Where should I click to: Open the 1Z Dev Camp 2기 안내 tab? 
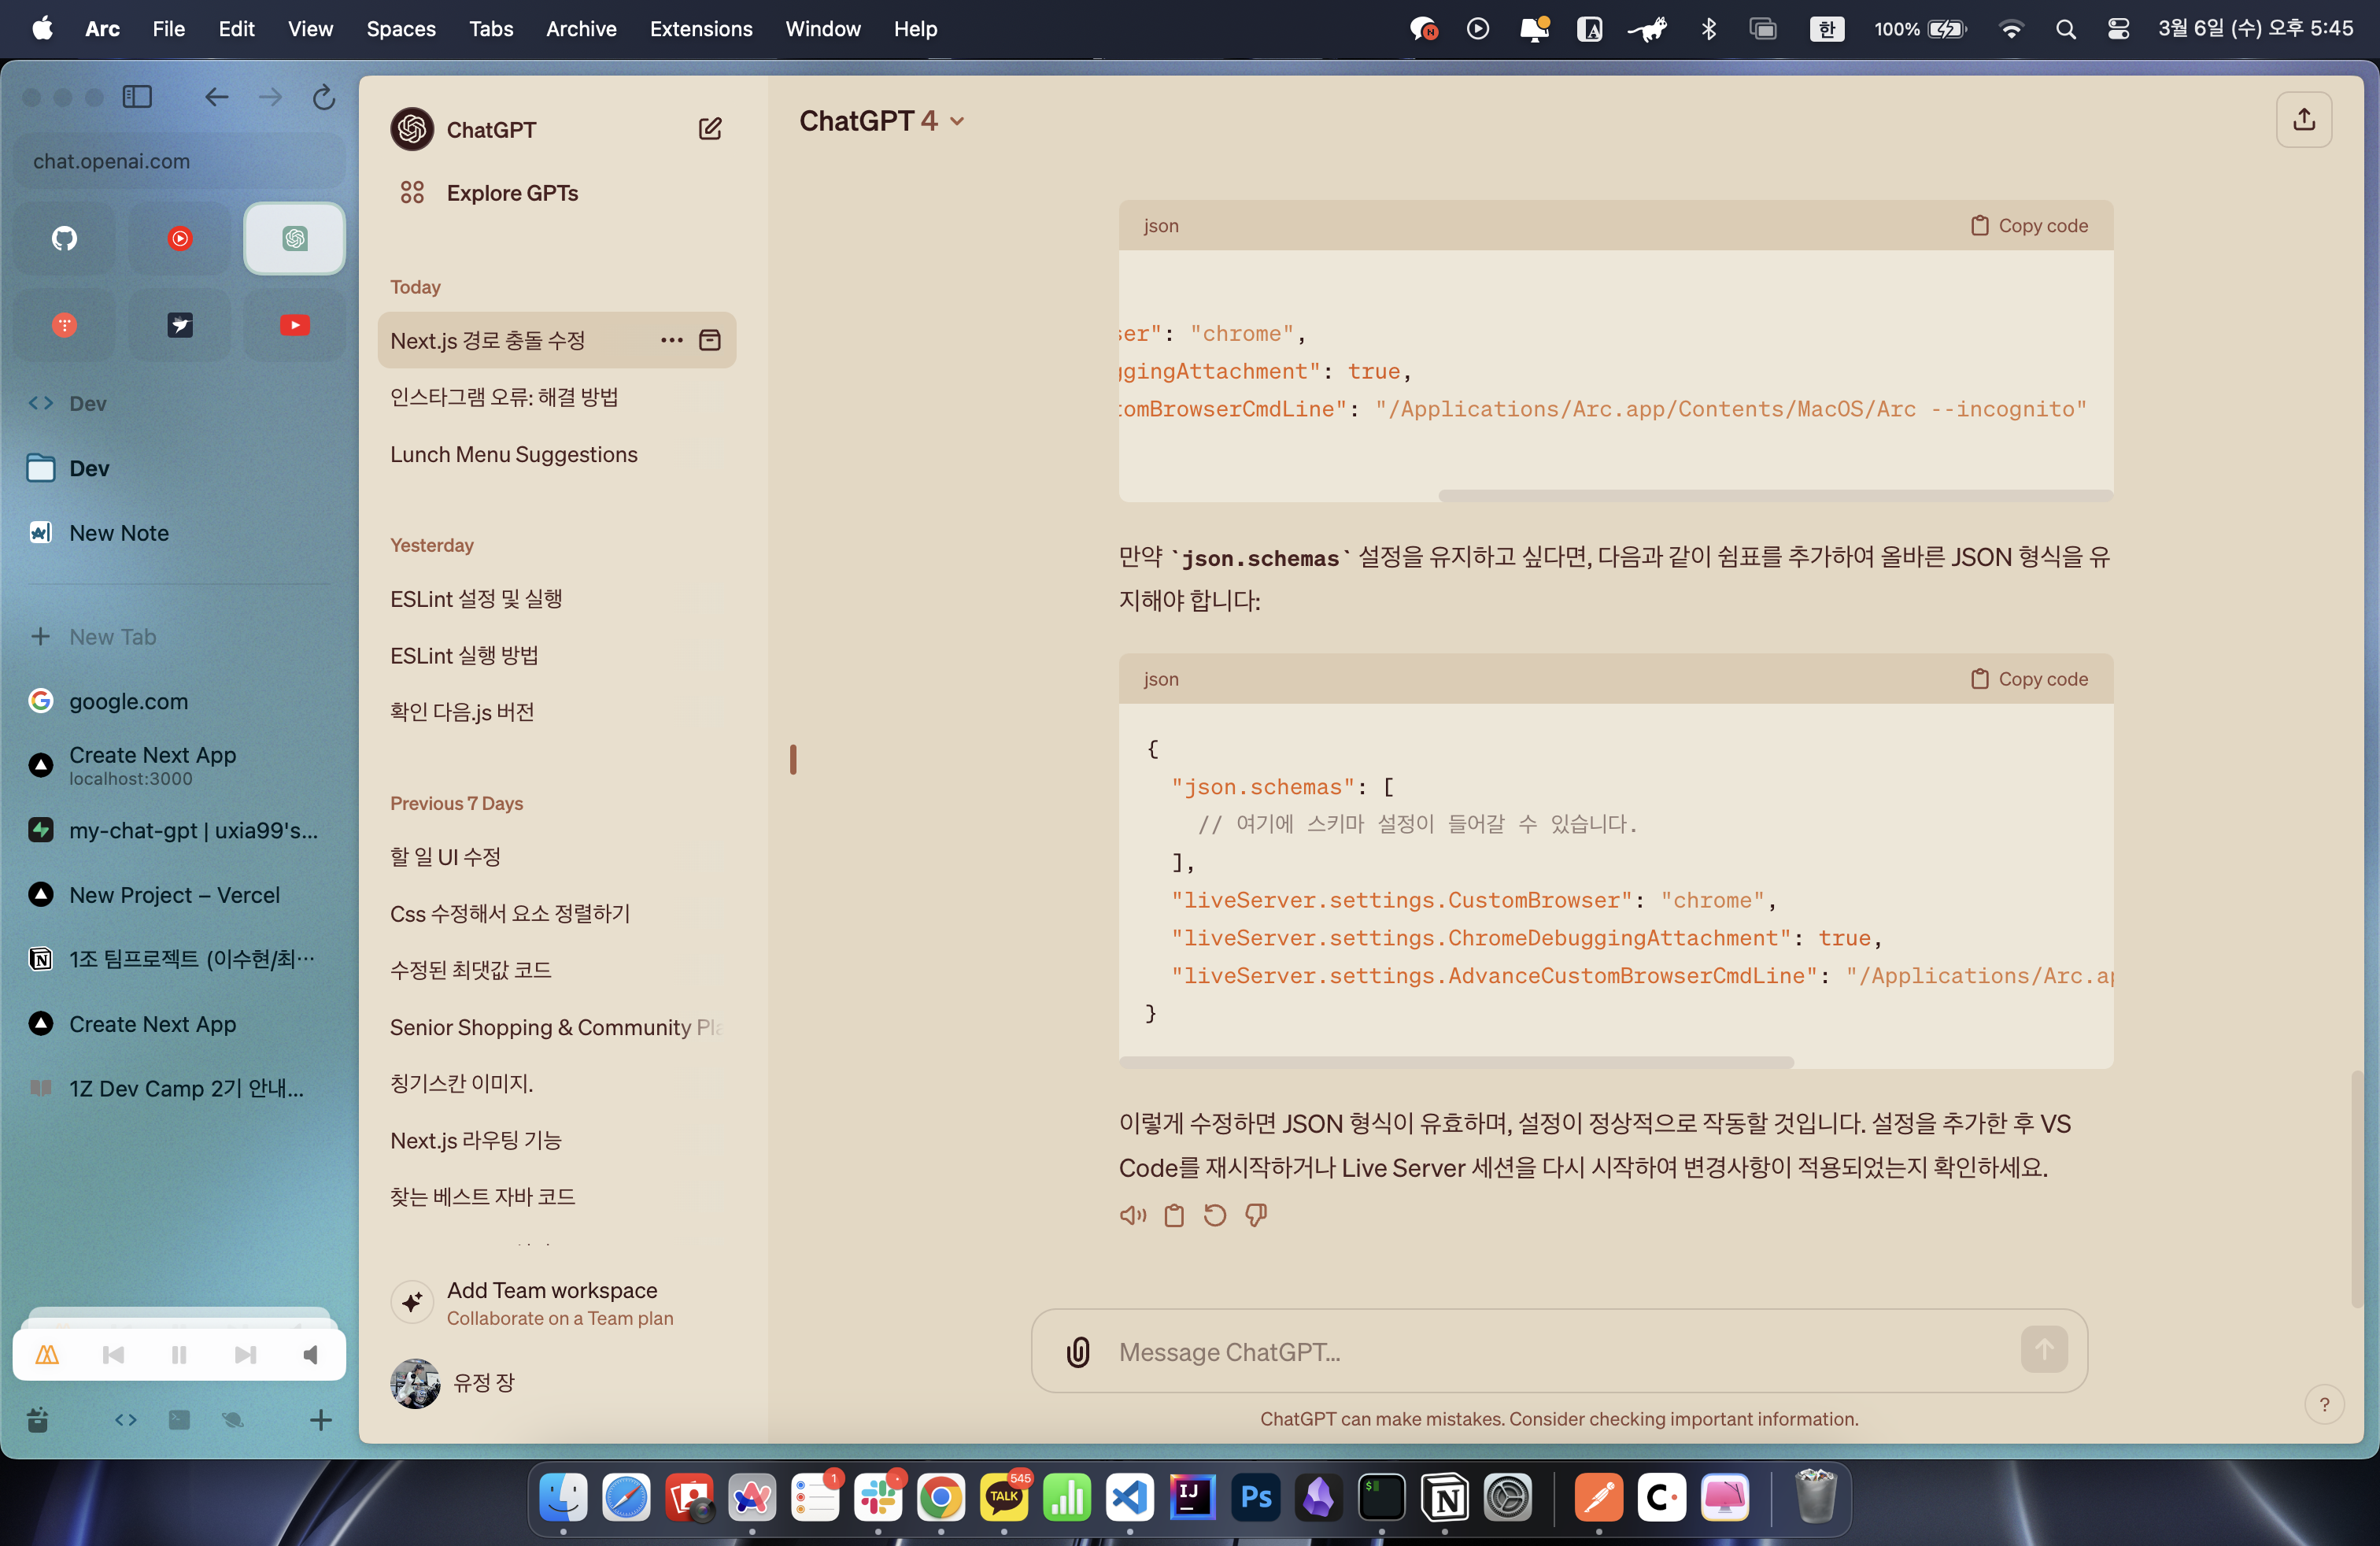tap(180, 1088)
